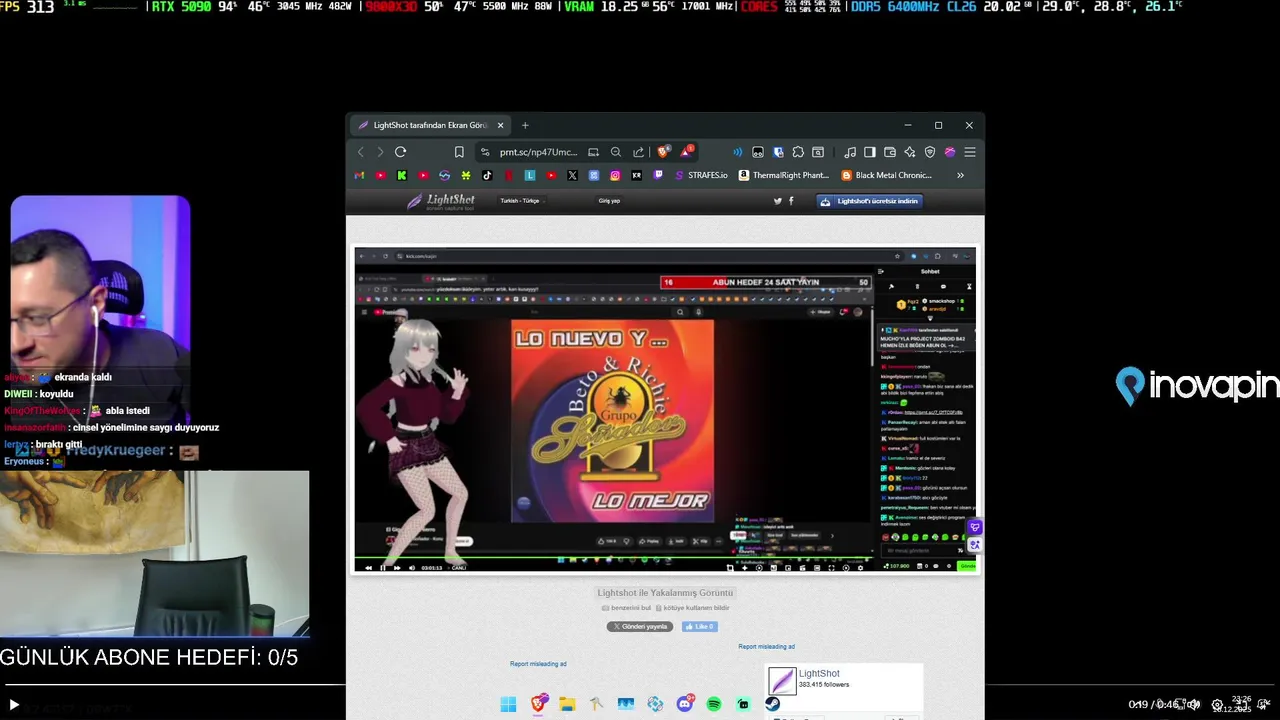
Task: Open the zoom magnifier in the address bar
Action: pos(616,152)
